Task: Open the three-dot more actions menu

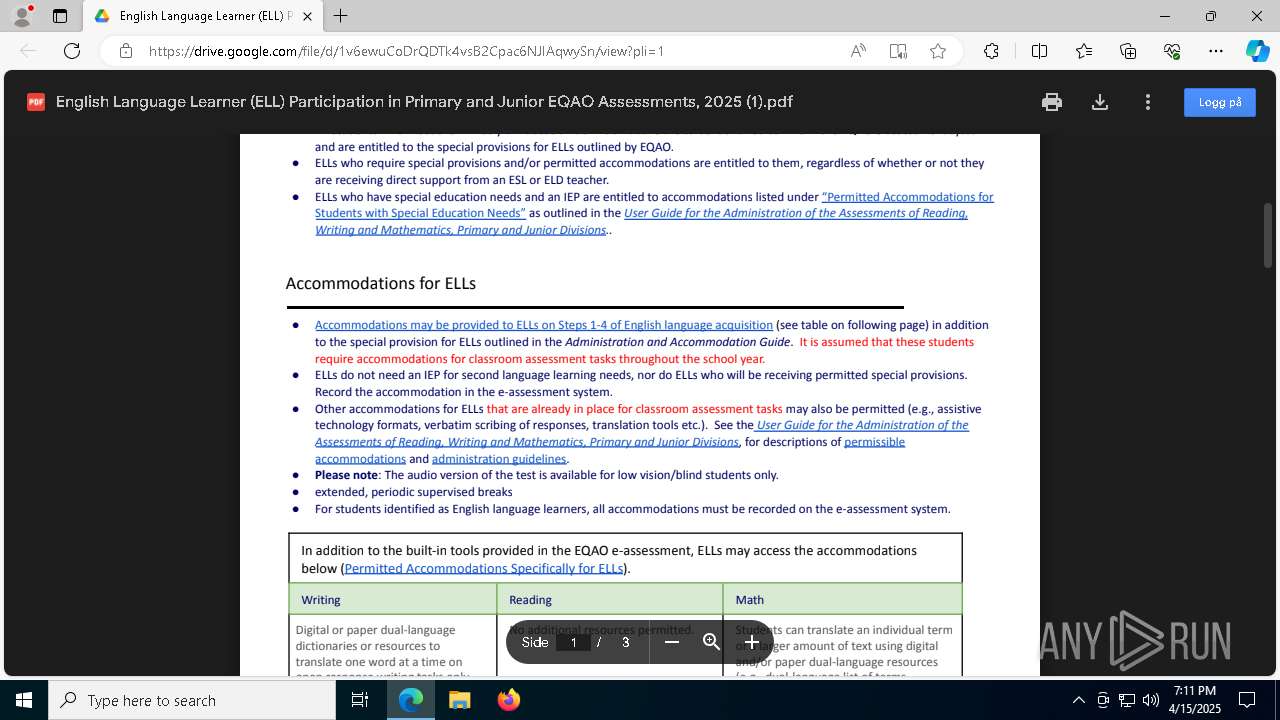Action: [x=1148, y=102]
